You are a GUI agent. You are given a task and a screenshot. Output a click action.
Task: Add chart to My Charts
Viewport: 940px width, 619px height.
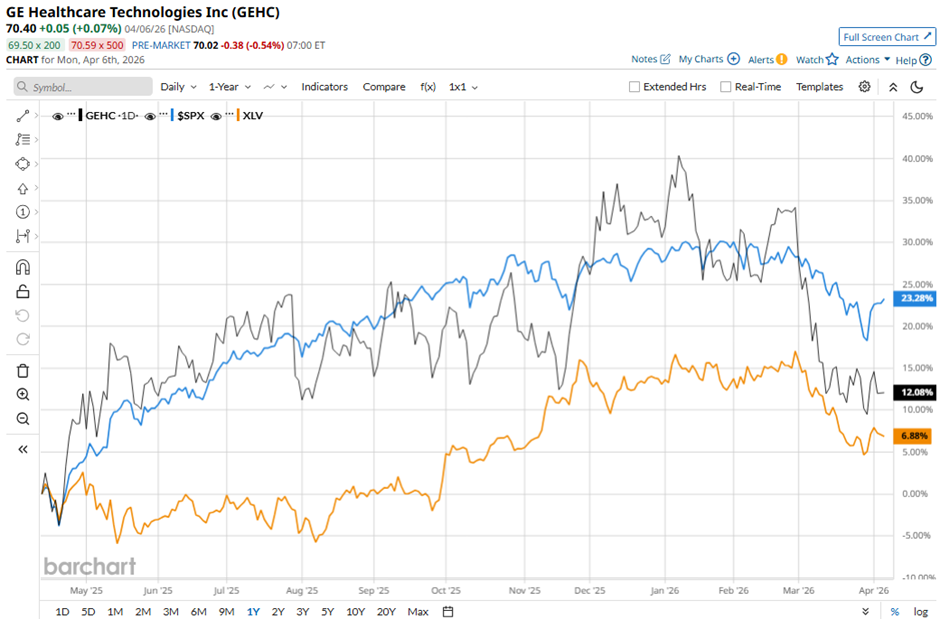click(x=709, y=59)
